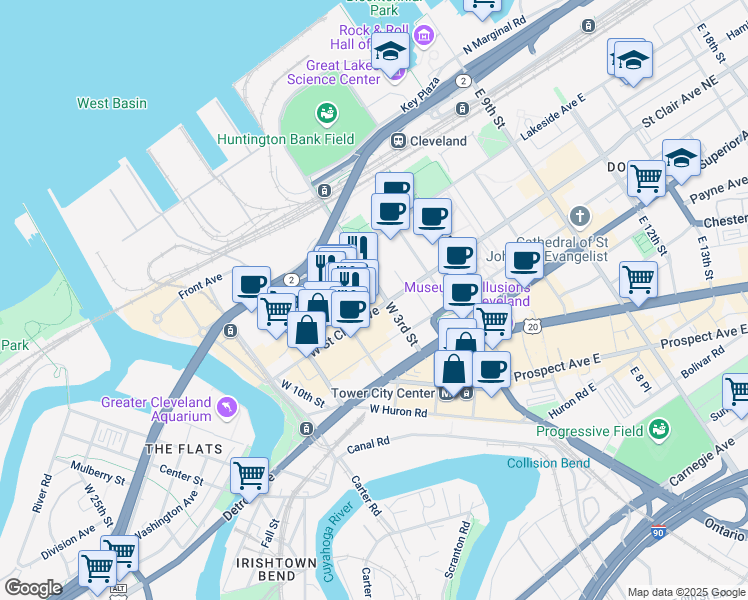Select the shopping cart marker on Detroit Ave
This screenshot has width=748, height=600.
[249, 476]
